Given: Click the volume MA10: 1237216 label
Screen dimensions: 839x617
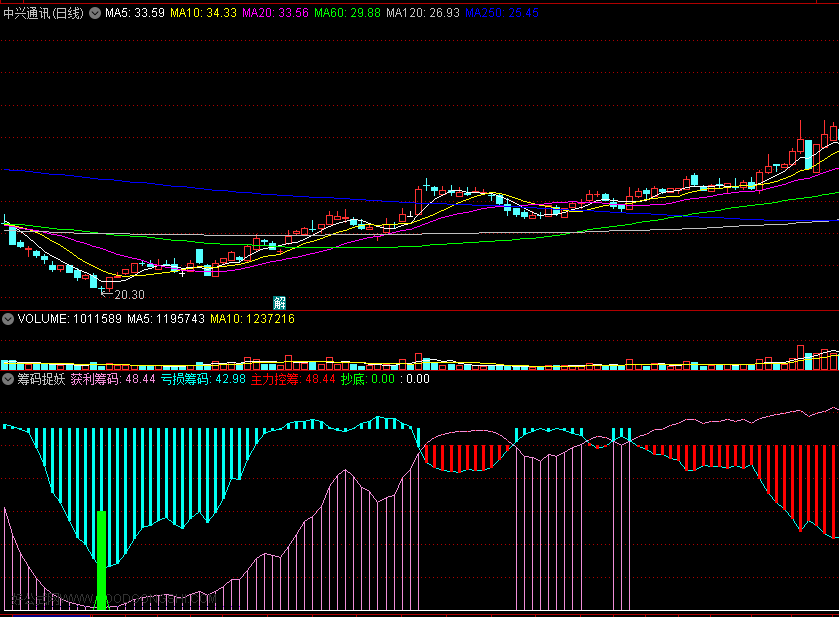Looking at the screenshot, I should point(253,319).
